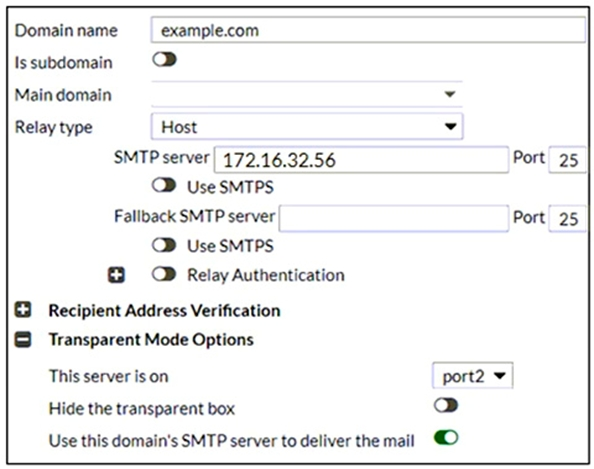
Task: Open the Relay type dropdown
Action: [307, 127]
